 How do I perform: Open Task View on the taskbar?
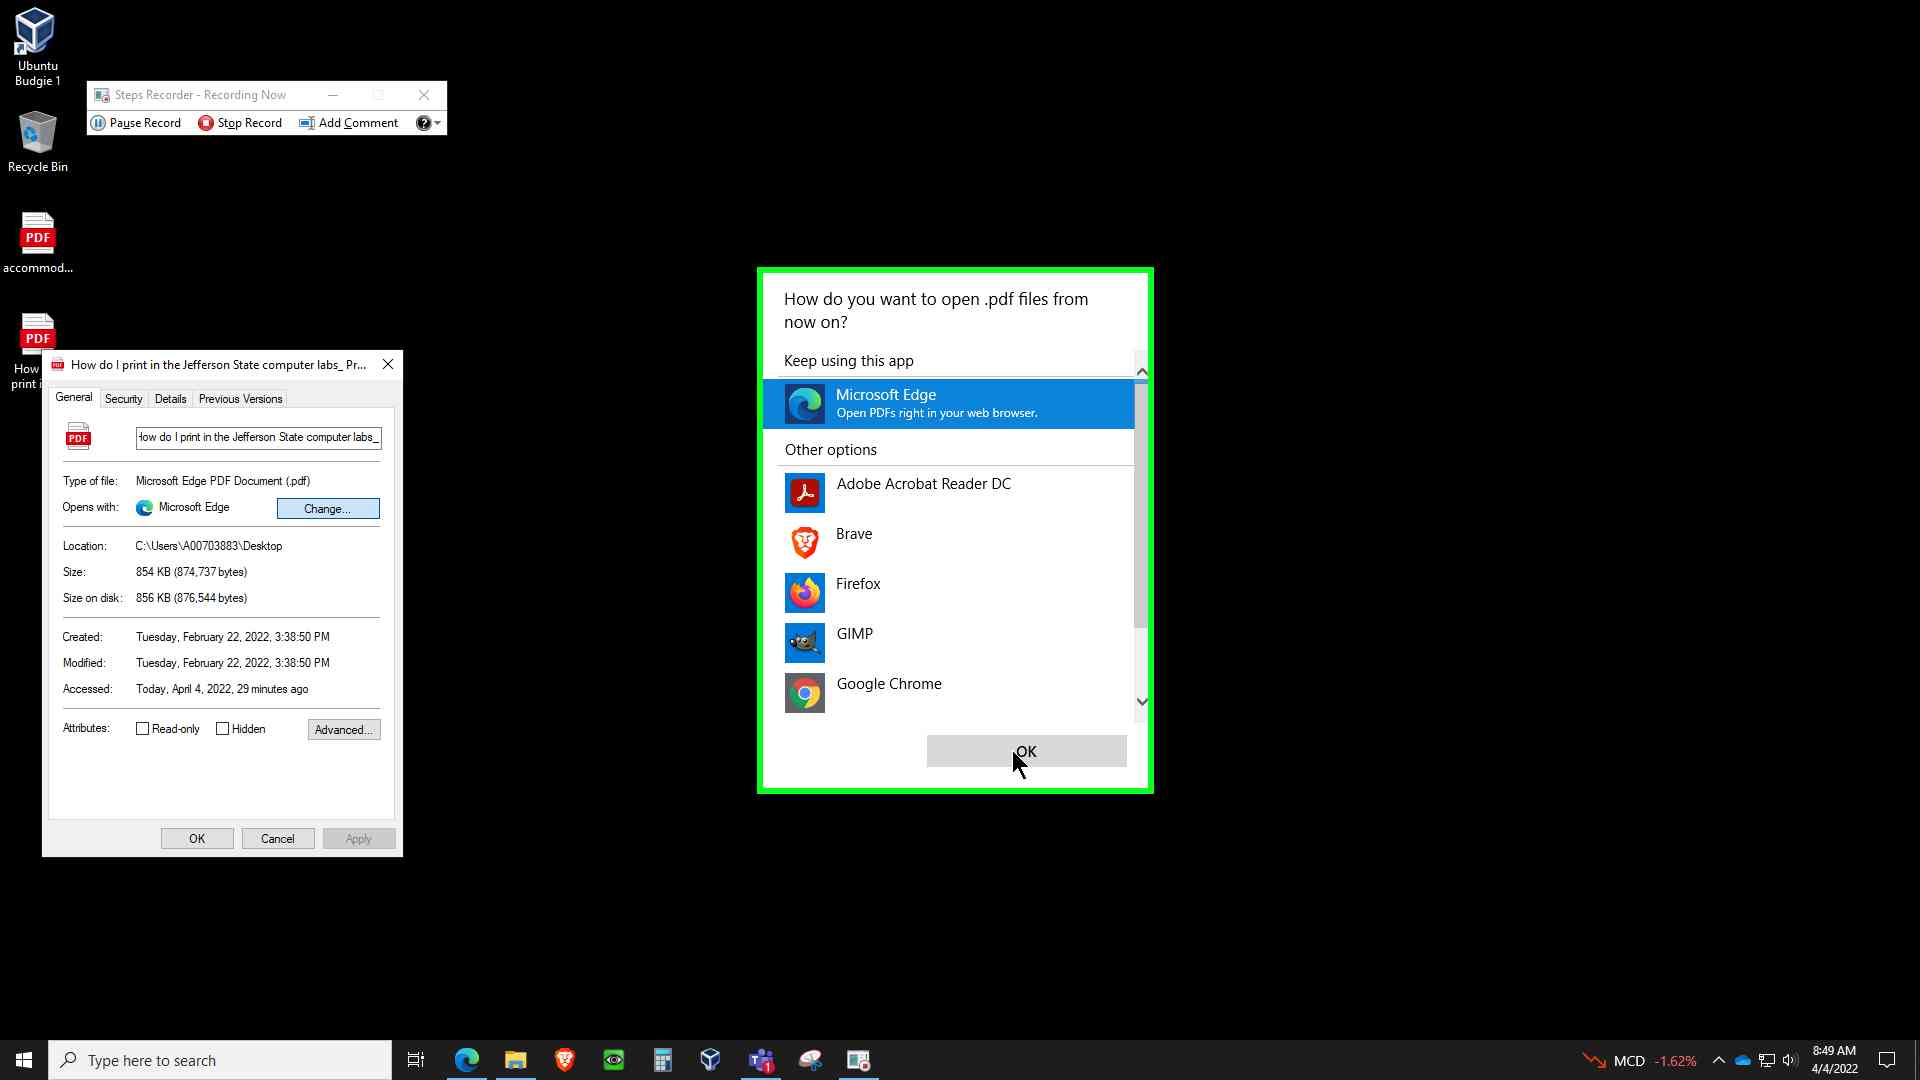tap(416, 1060)
